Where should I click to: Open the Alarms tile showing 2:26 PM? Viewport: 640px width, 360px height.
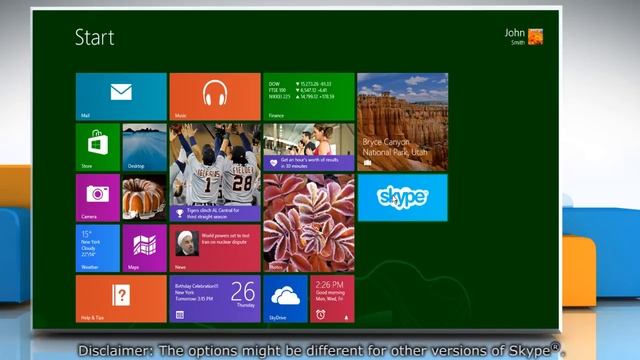pos(332,299)
